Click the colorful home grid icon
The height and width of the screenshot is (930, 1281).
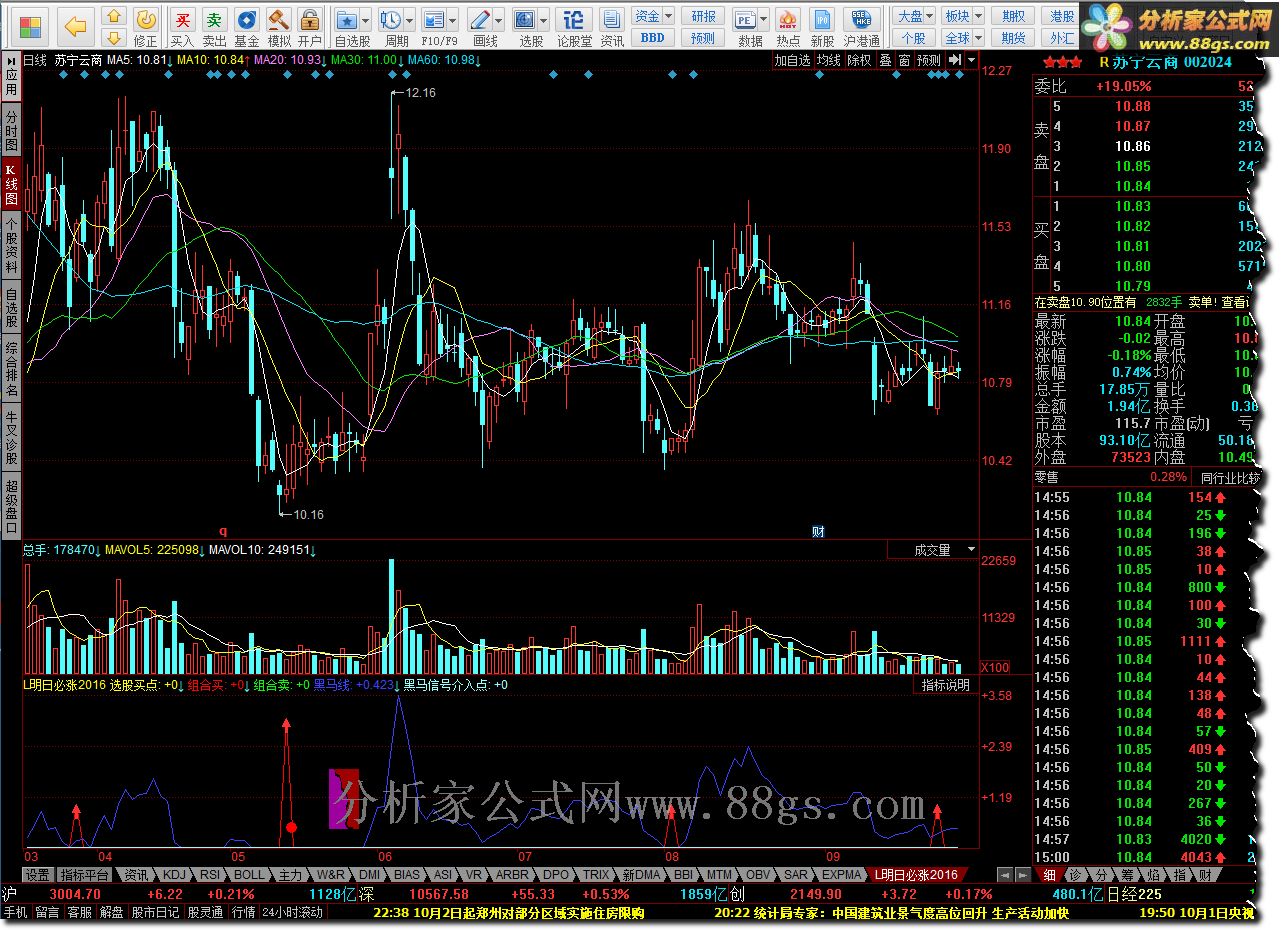point(30,25)
